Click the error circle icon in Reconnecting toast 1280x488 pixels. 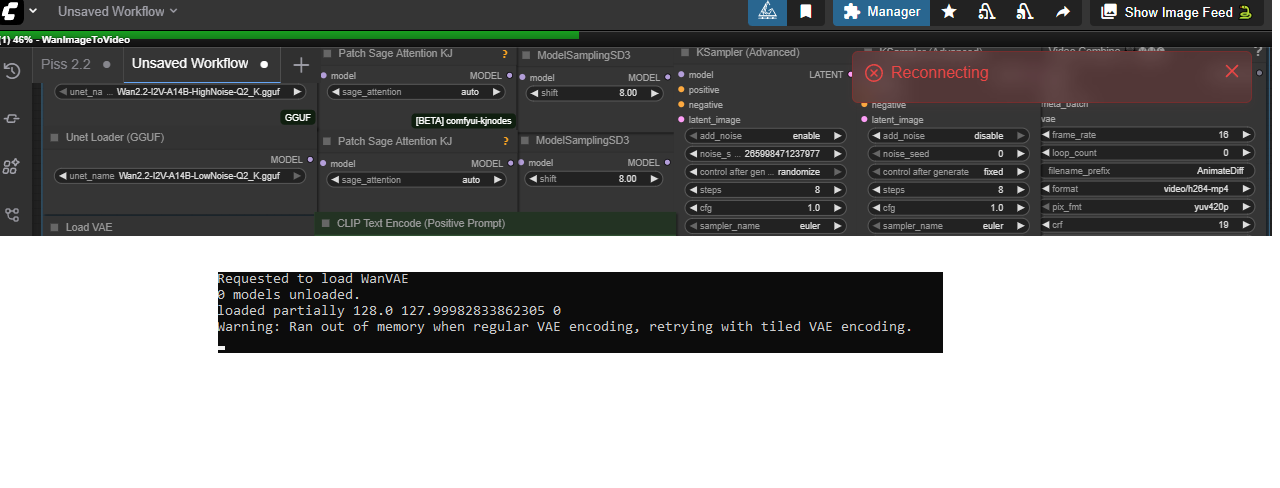pyautogui.click(x=874, y=72)
